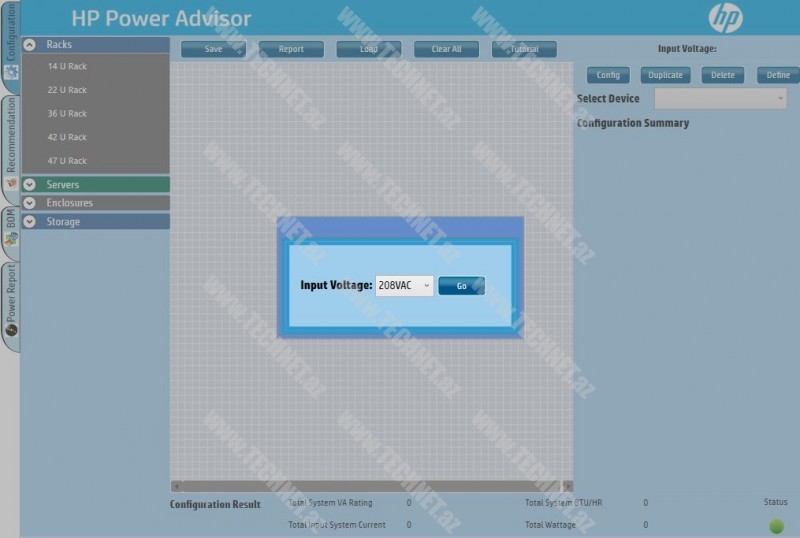Click the Total System VA Rating label
The height and width of the screenshot is (538, 800).
tap(330, 503)
